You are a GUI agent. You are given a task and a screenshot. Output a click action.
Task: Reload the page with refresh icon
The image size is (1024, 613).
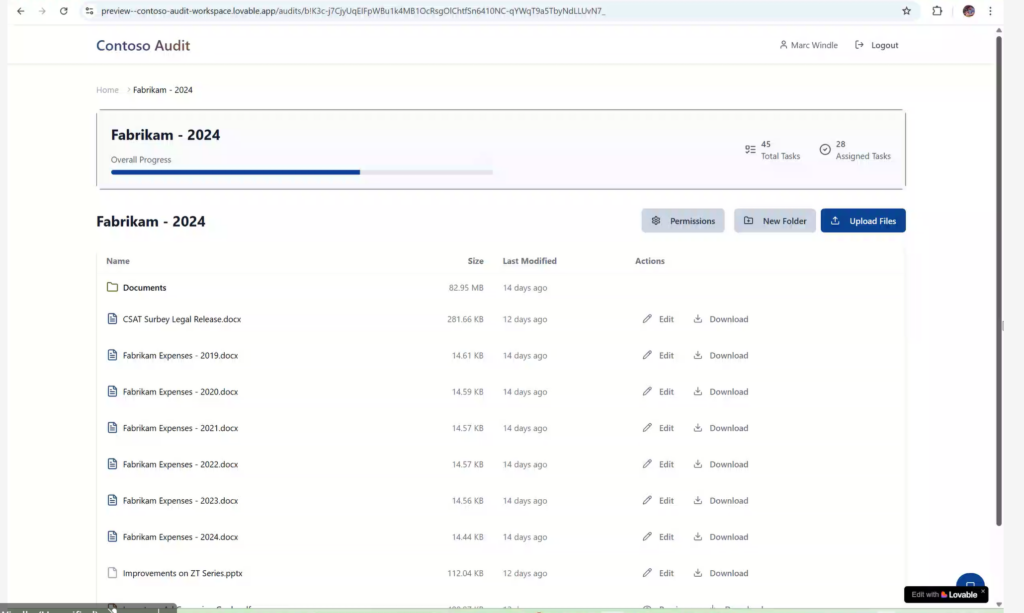[63, 11]
